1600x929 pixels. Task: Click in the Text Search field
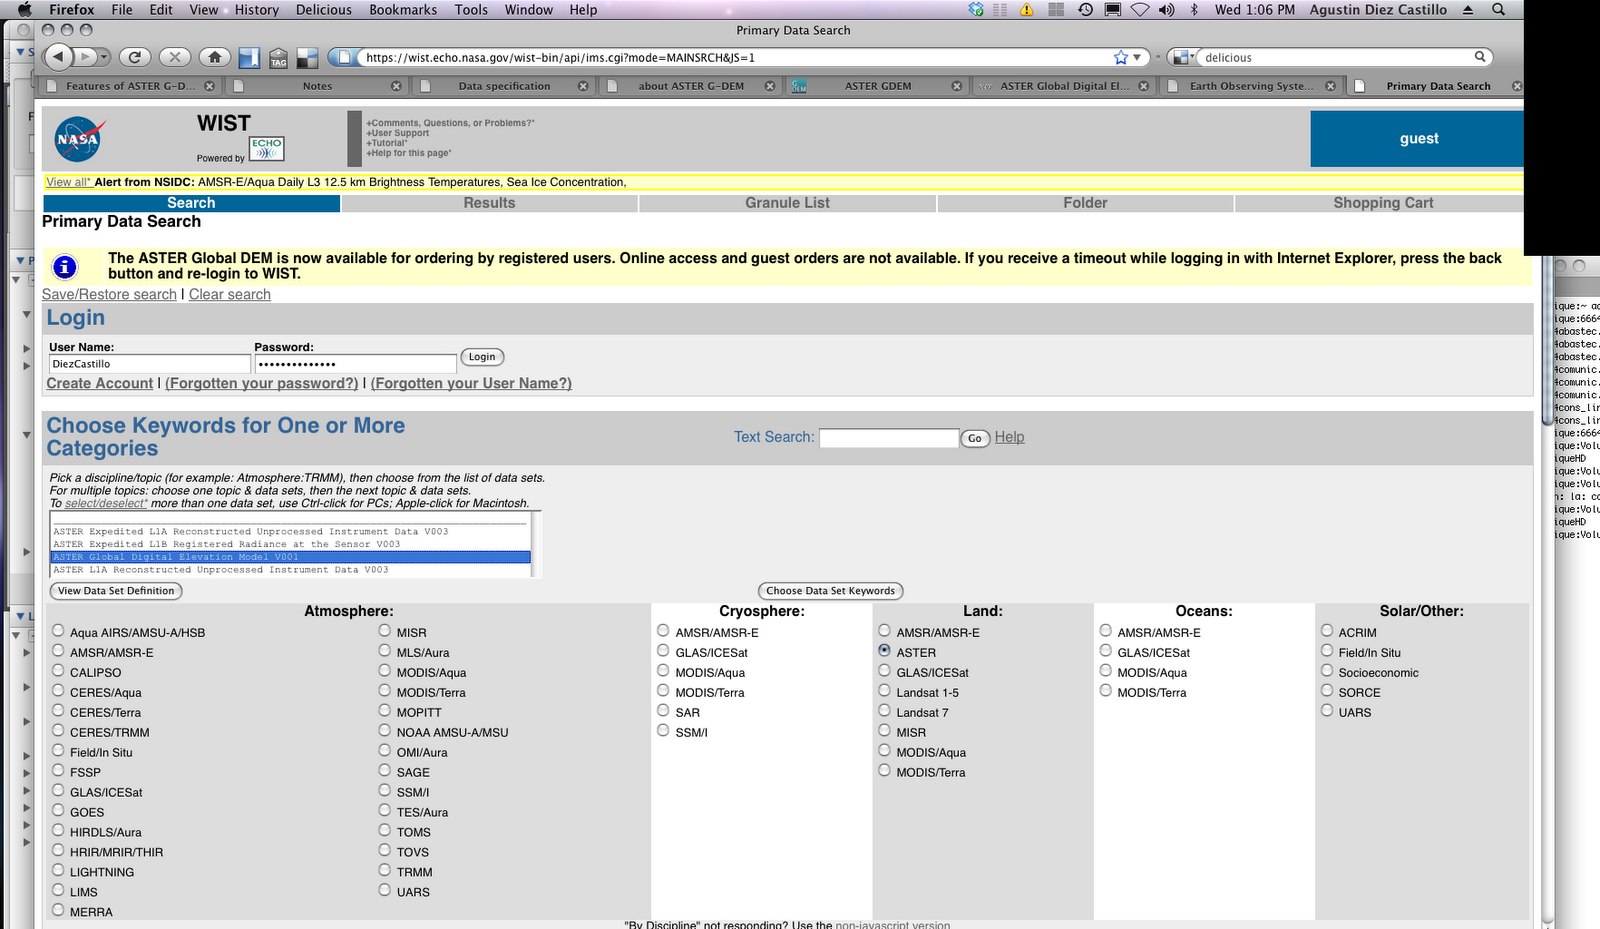click(889, 438)
